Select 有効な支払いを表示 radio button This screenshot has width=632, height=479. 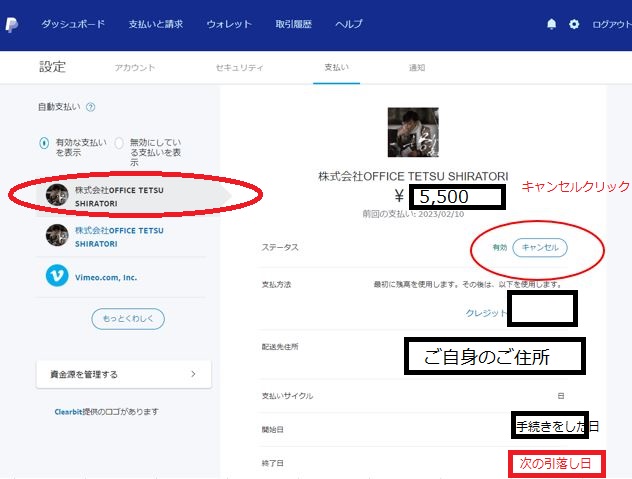tap(43, 143)
